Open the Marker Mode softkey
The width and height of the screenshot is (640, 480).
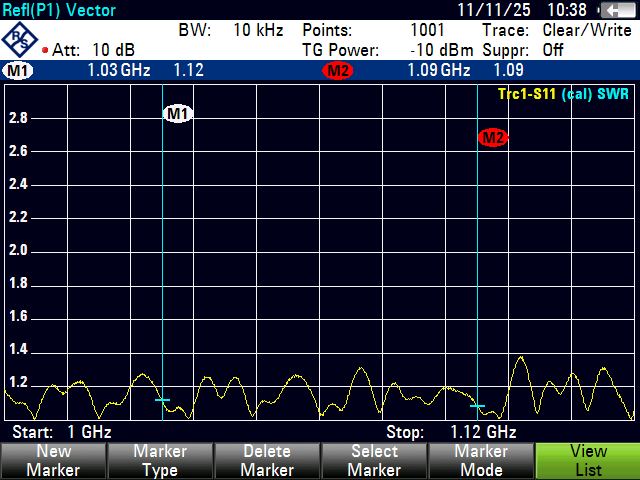coord(481,461)
